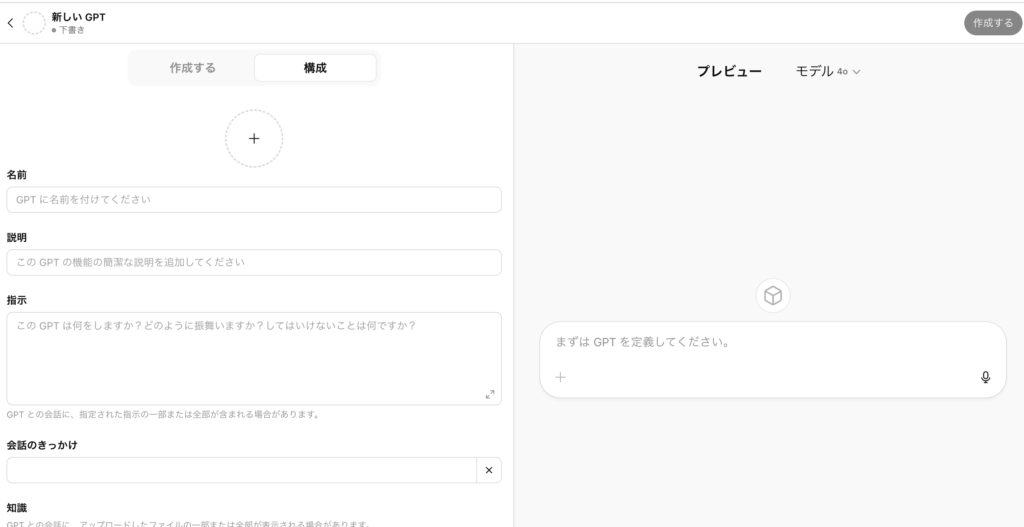Switch to the 作成する tab
Viewport: 1024px width, 527px height.
tap(193, 68)
